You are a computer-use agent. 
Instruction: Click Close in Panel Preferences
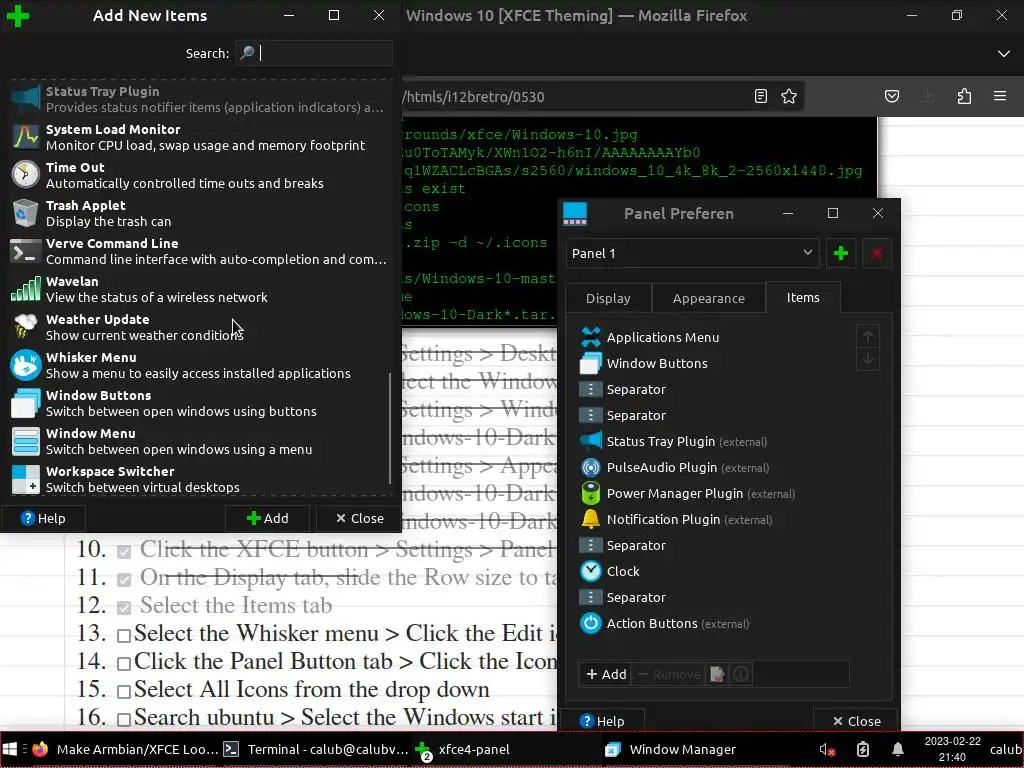(856, 721)
